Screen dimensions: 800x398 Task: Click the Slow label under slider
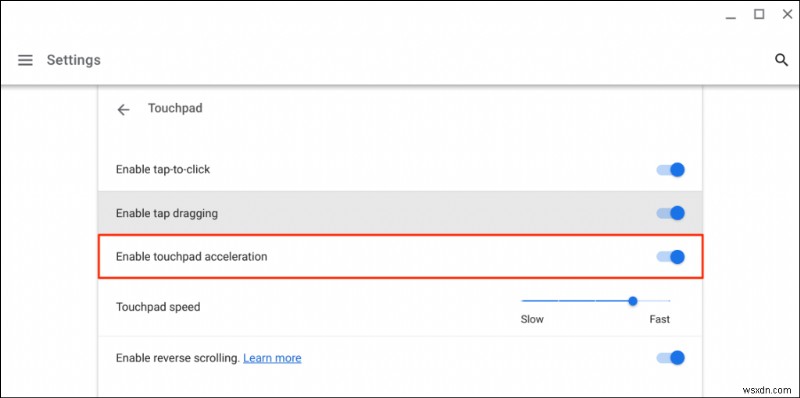[x=532, y=319]
